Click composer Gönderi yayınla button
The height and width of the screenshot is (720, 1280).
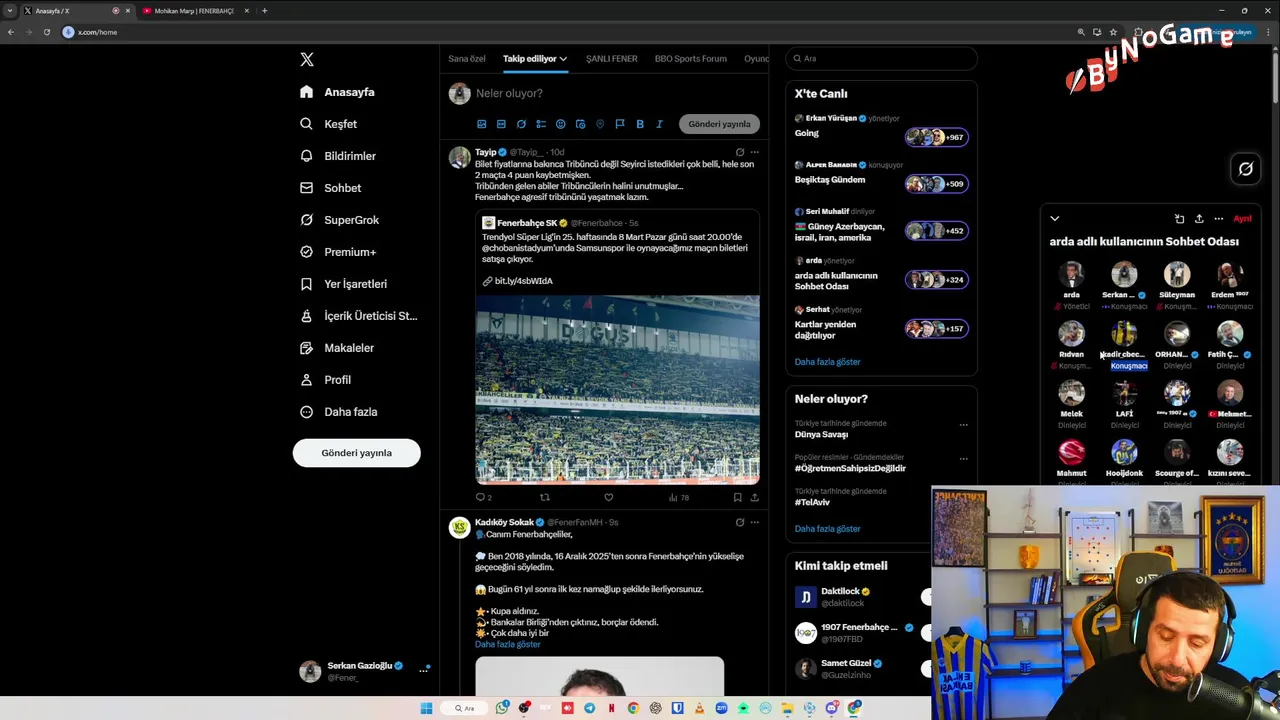coord(719,124)
